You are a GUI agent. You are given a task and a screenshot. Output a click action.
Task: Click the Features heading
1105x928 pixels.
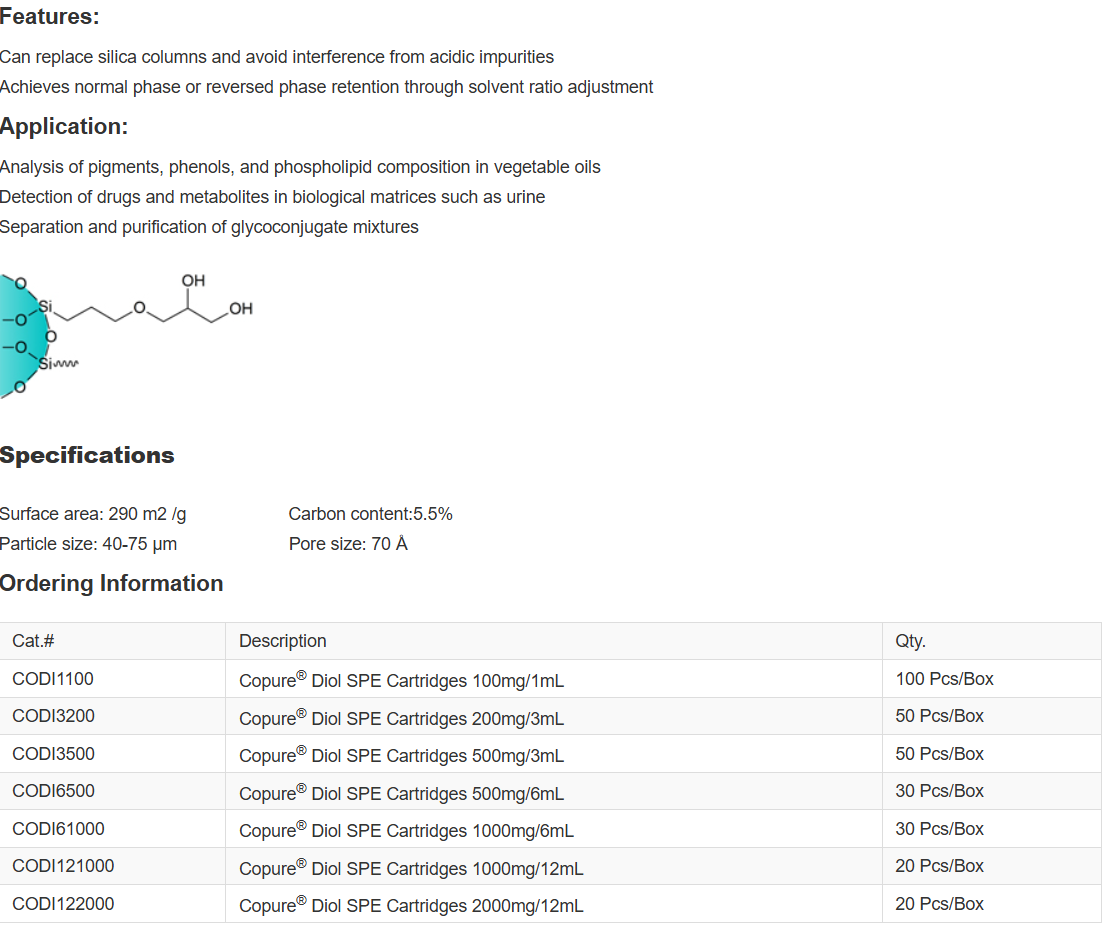(x=50, y=17)
